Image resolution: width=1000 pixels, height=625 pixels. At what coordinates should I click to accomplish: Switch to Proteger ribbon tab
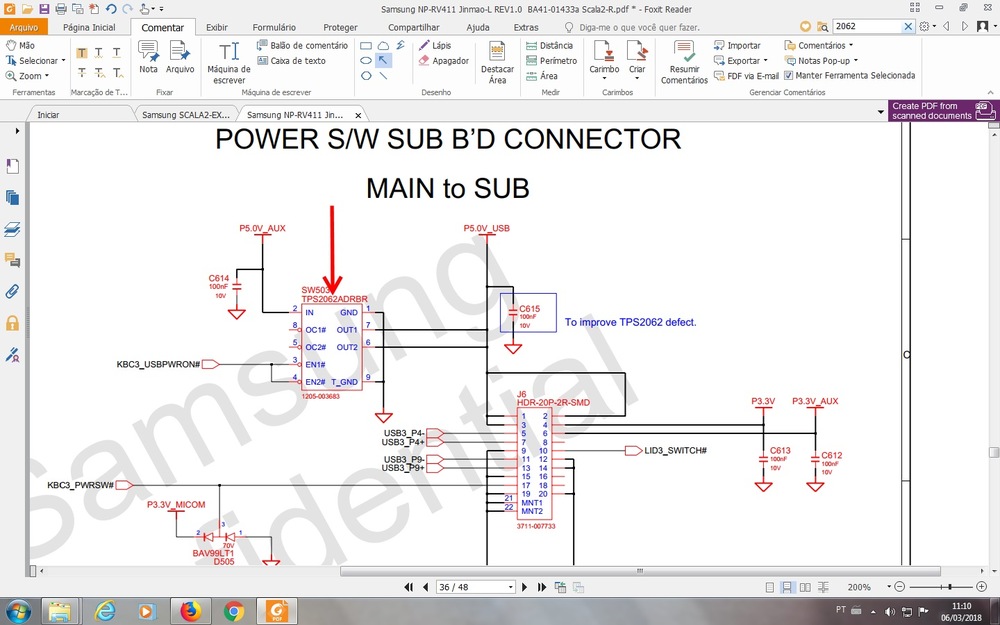[341, 27]
